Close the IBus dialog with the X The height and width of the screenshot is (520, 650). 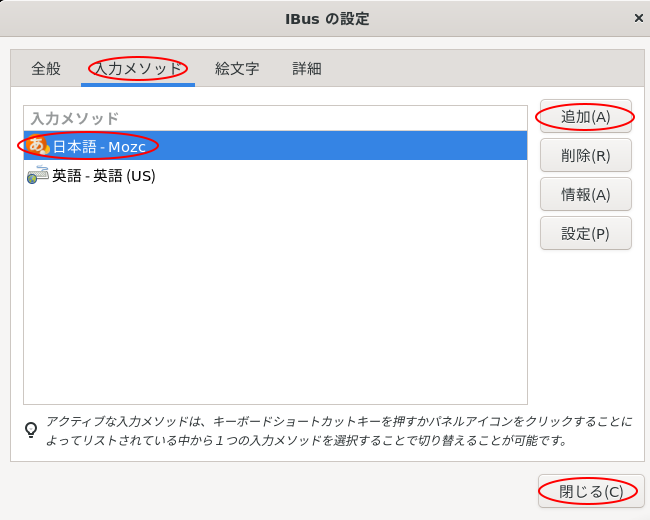[x=638, y=18]
